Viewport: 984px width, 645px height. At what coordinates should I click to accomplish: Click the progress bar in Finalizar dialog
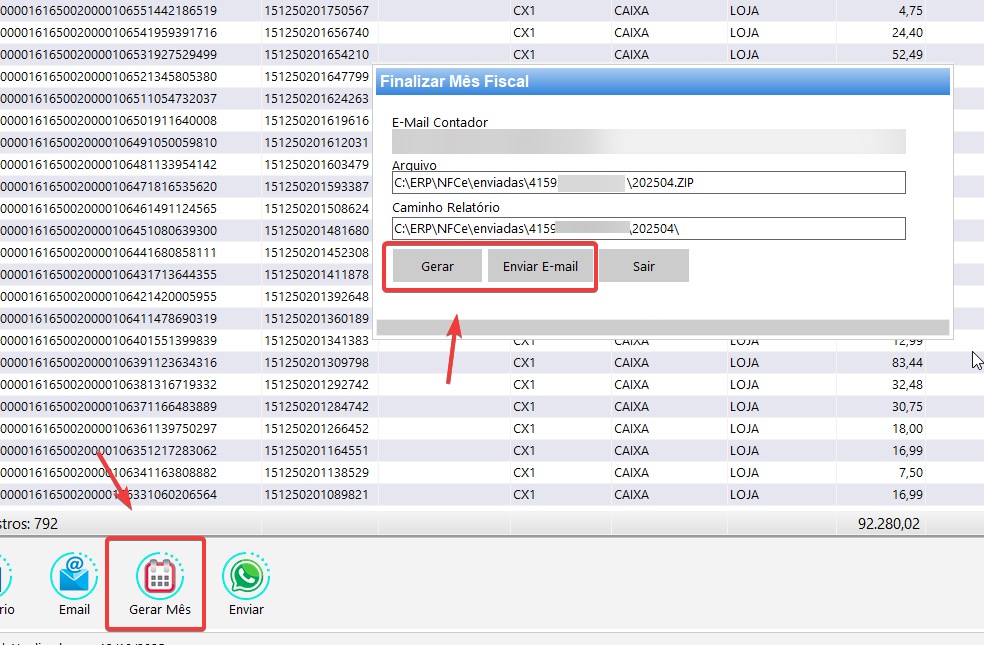coord(662,327)
